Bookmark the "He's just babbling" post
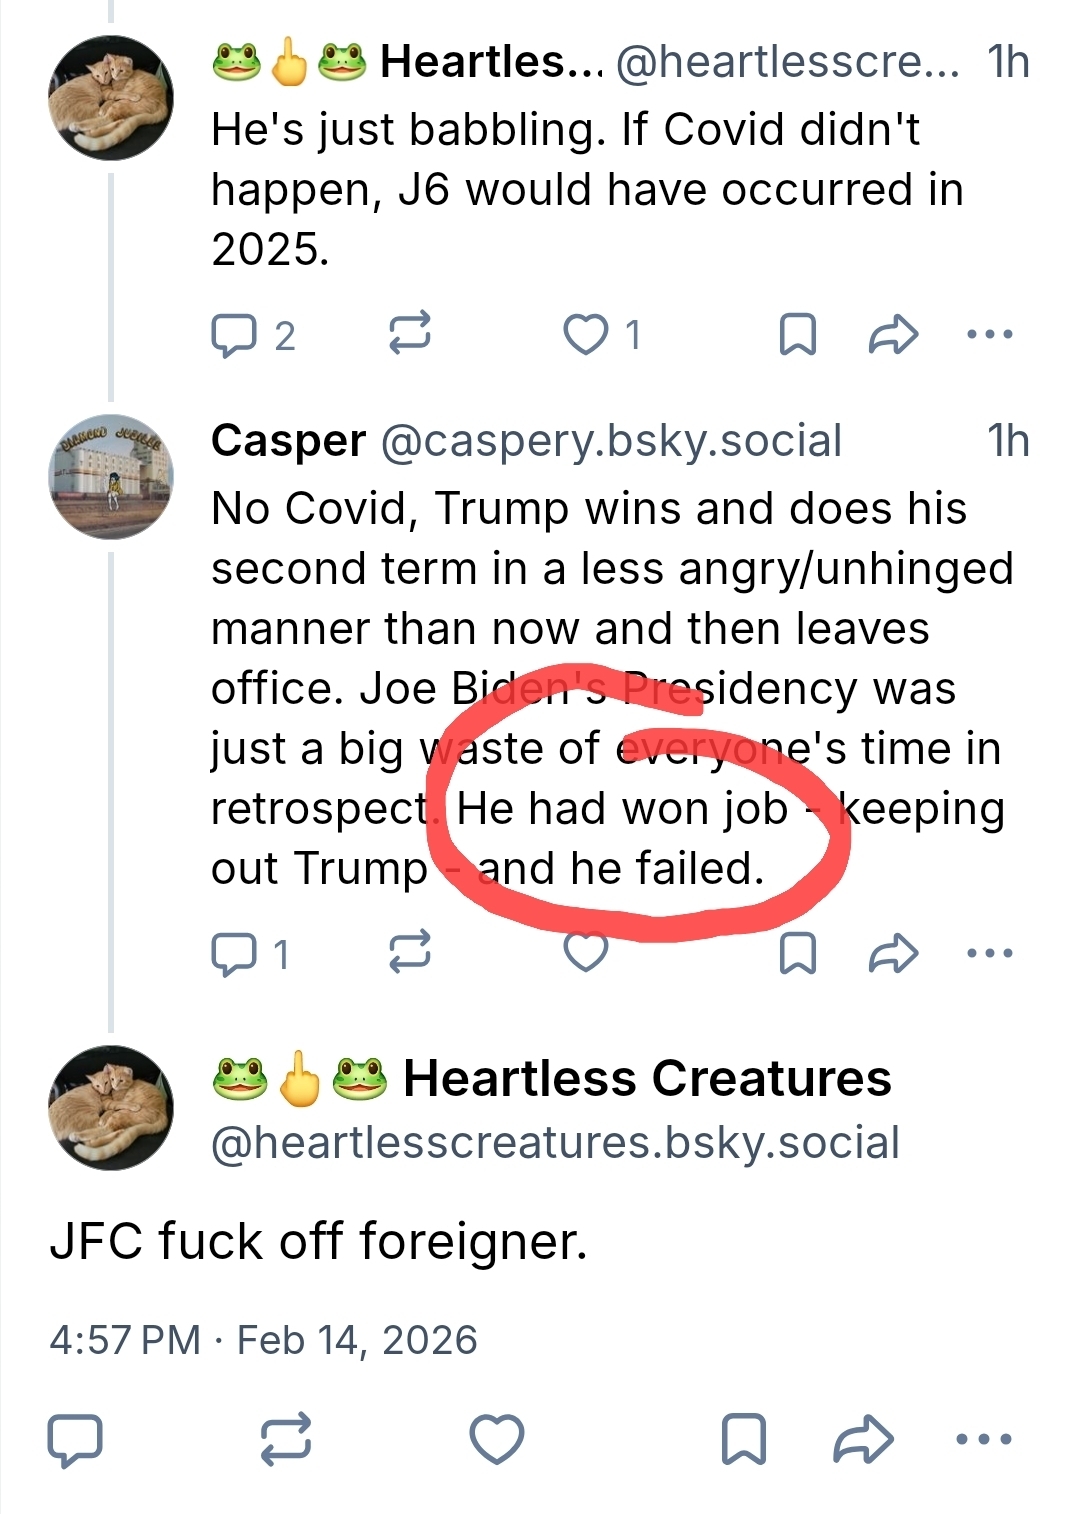Image resolution: width=1080 pixels, height=1514 pixels. [x=797, y=335]
